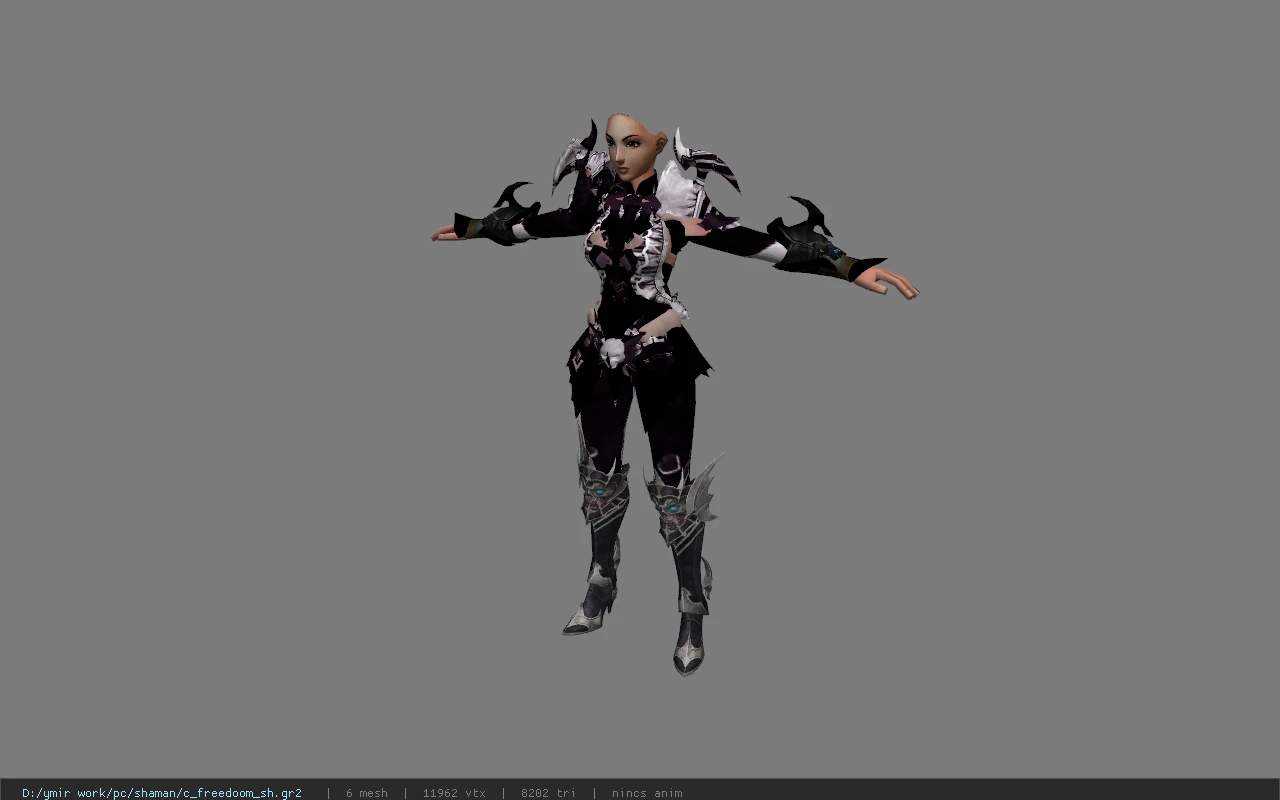
Task: Click the 'nincs anim' status entry
Action: pyautogui.click(x=647, y=793)
